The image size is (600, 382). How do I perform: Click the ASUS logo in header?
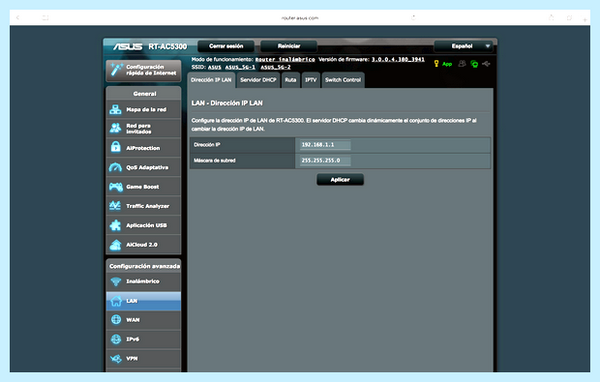click(128, 46)
